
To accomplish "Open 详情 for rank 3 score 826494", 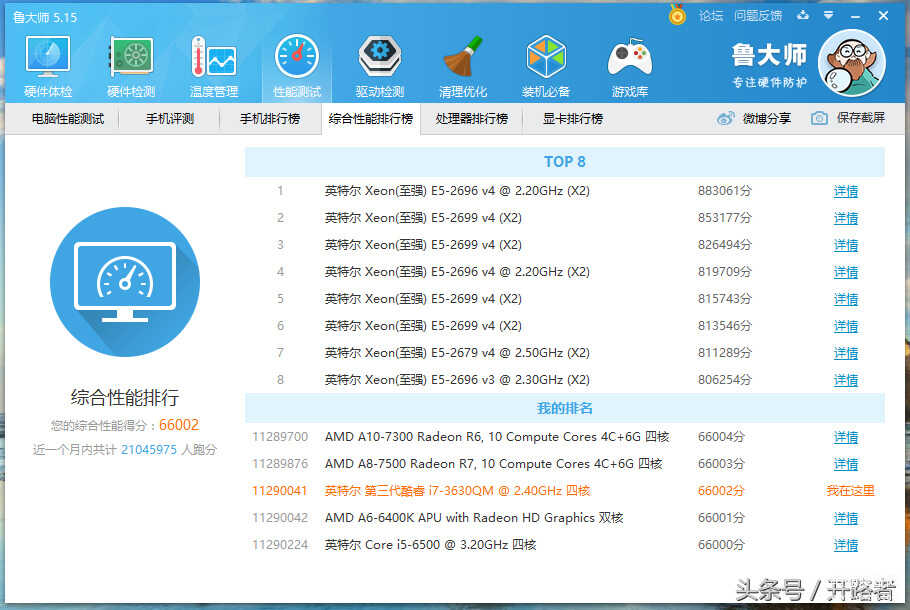I will point(846,246).
